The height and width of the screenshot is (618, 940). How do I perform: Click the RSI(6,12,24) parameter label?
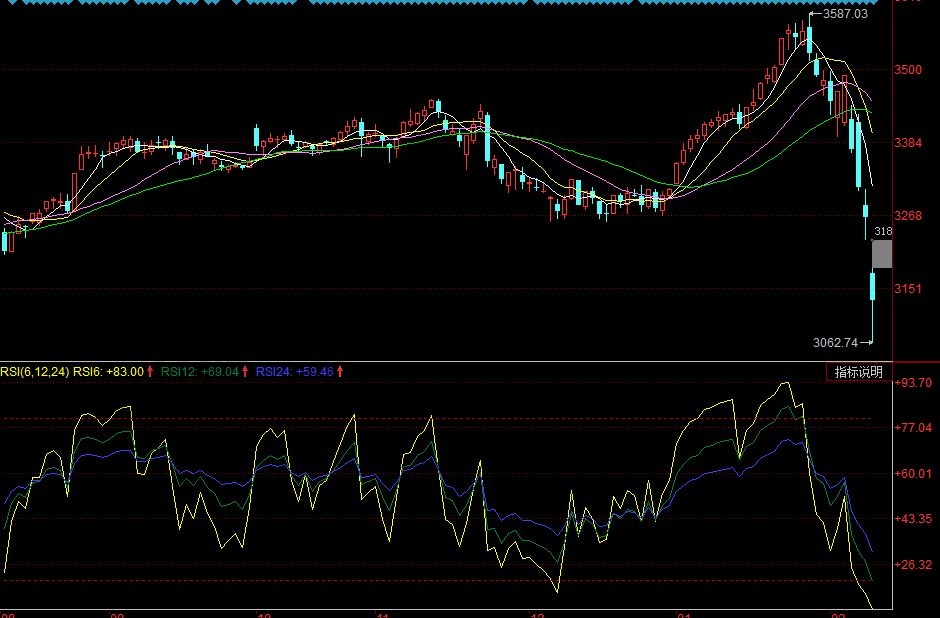pyautogui.click(x=35, y=368)
